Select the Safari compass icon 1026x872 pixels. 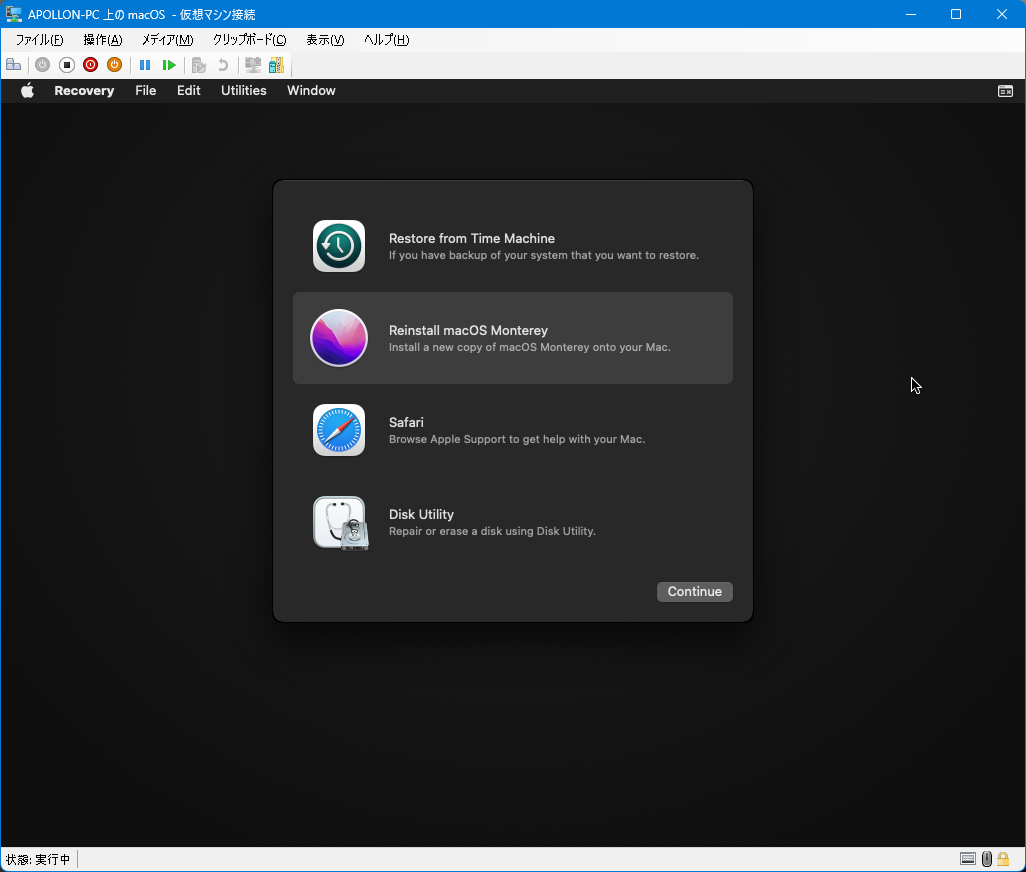[339, 430]
